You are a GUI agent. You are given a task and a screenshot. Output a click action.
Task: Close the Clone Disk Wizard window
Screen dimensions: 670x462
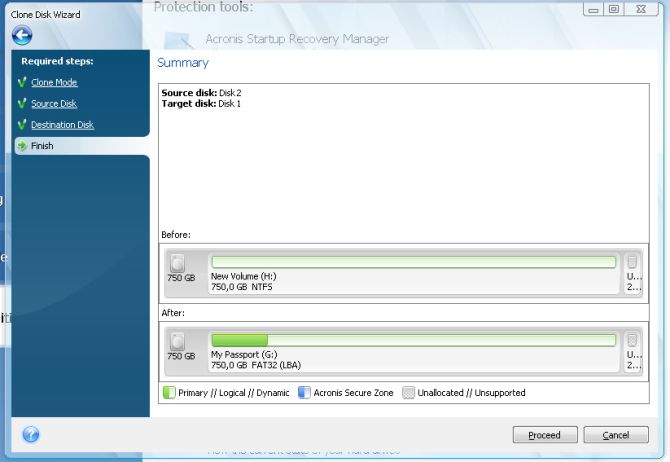coord(641,9)
